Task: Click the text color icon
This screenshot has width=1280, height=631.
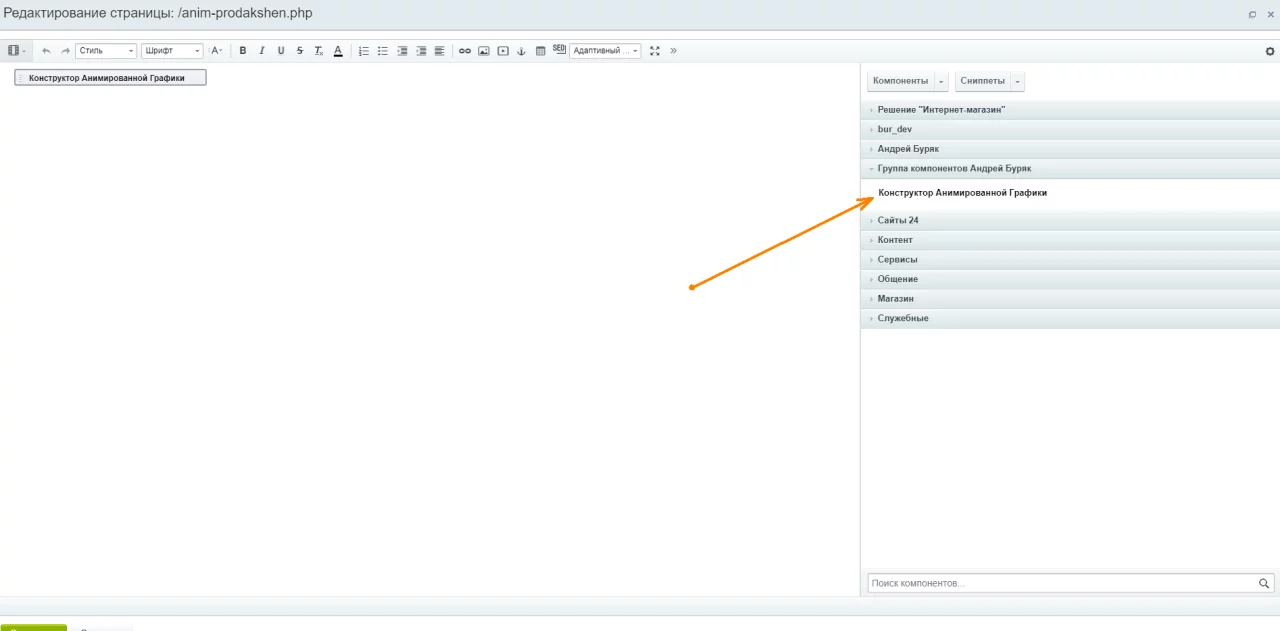Action: point(338,51)
